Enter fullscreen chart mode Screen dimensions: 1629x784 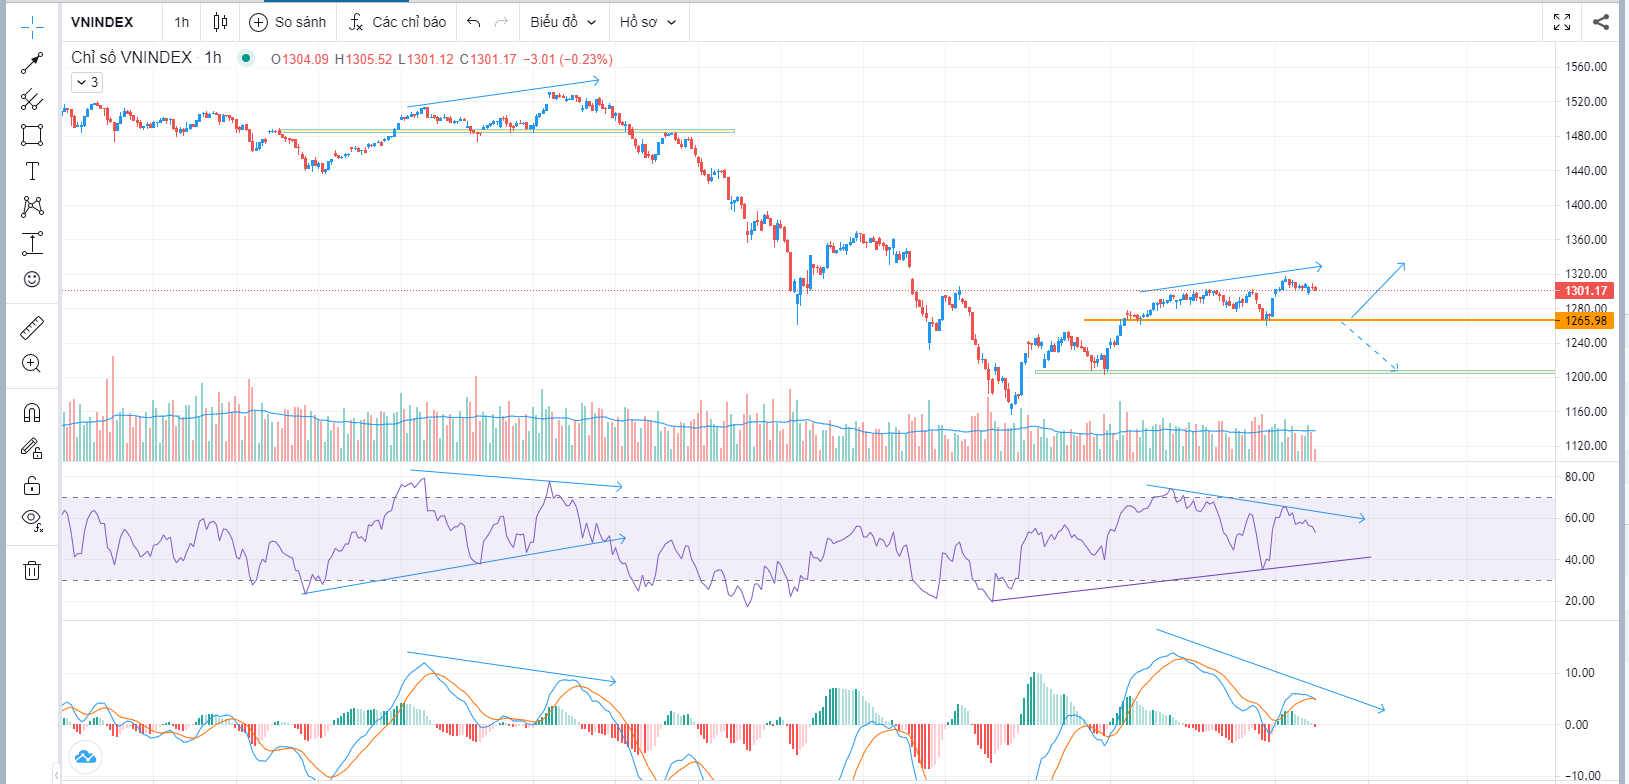pyautogui.click(x=1562, y=22)
